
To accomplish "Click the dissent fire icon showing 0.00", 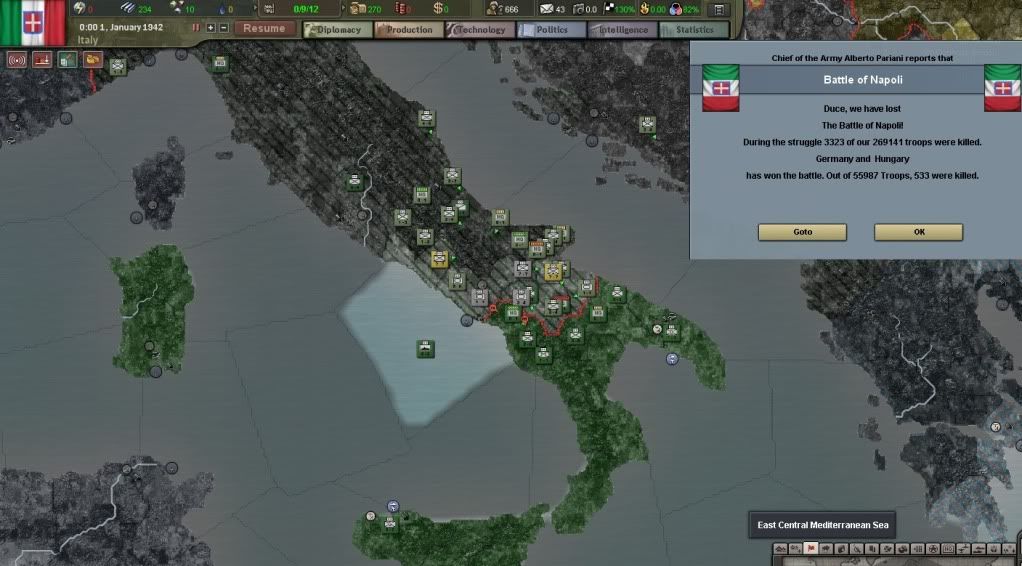I will [x=645, y=9].
